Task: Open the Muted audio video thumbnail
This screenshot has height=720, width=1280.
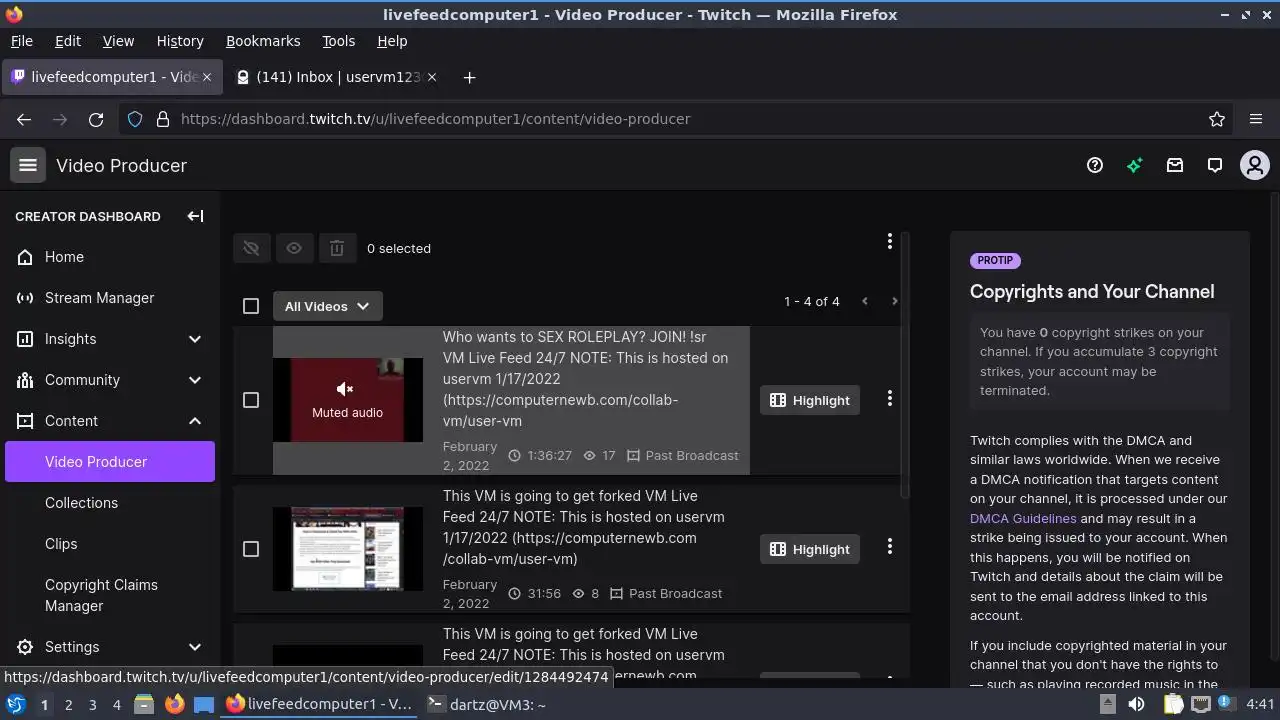Action: (x=348, y=400)
